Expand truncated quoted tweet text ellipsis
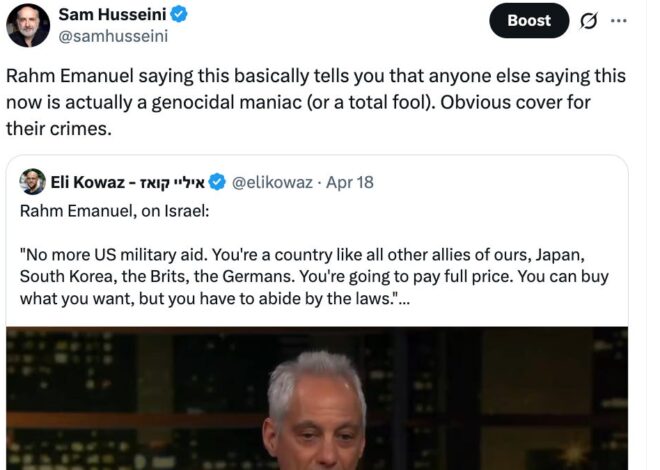The width and height of the screenshot is (660, 470). point(404,299)
